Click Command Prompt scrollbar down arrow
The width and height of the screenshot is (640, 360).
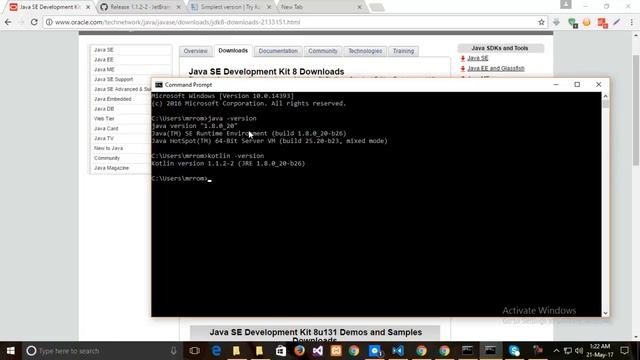pyautogui.click(x=605, y=313)
